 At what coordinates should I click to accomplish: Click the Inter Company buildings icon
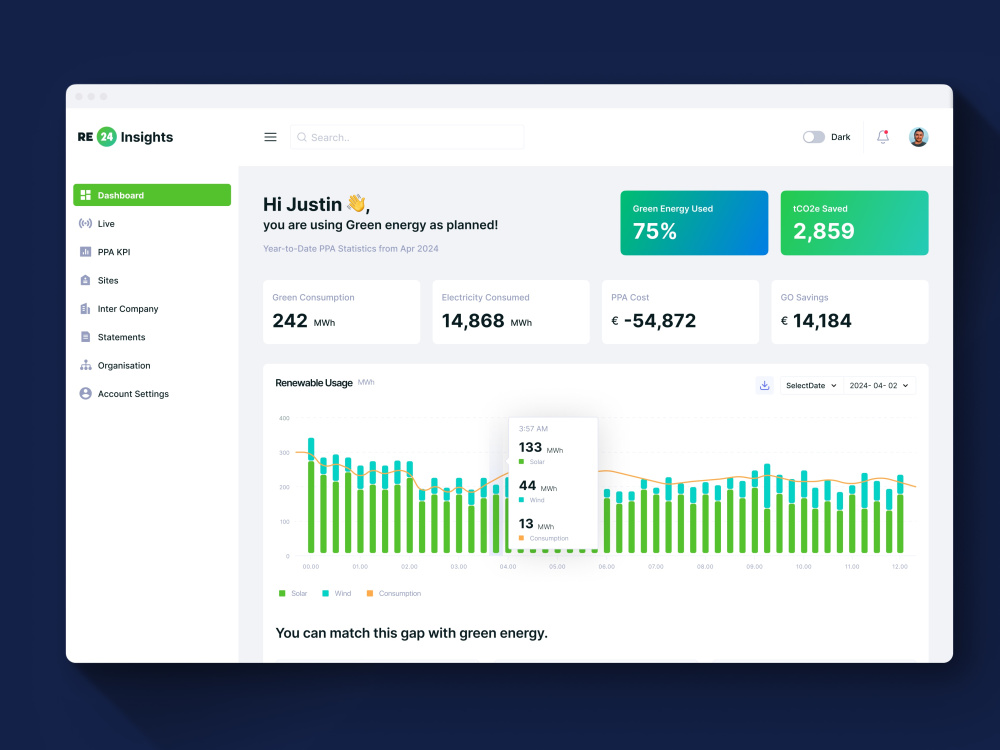[85, 309]
